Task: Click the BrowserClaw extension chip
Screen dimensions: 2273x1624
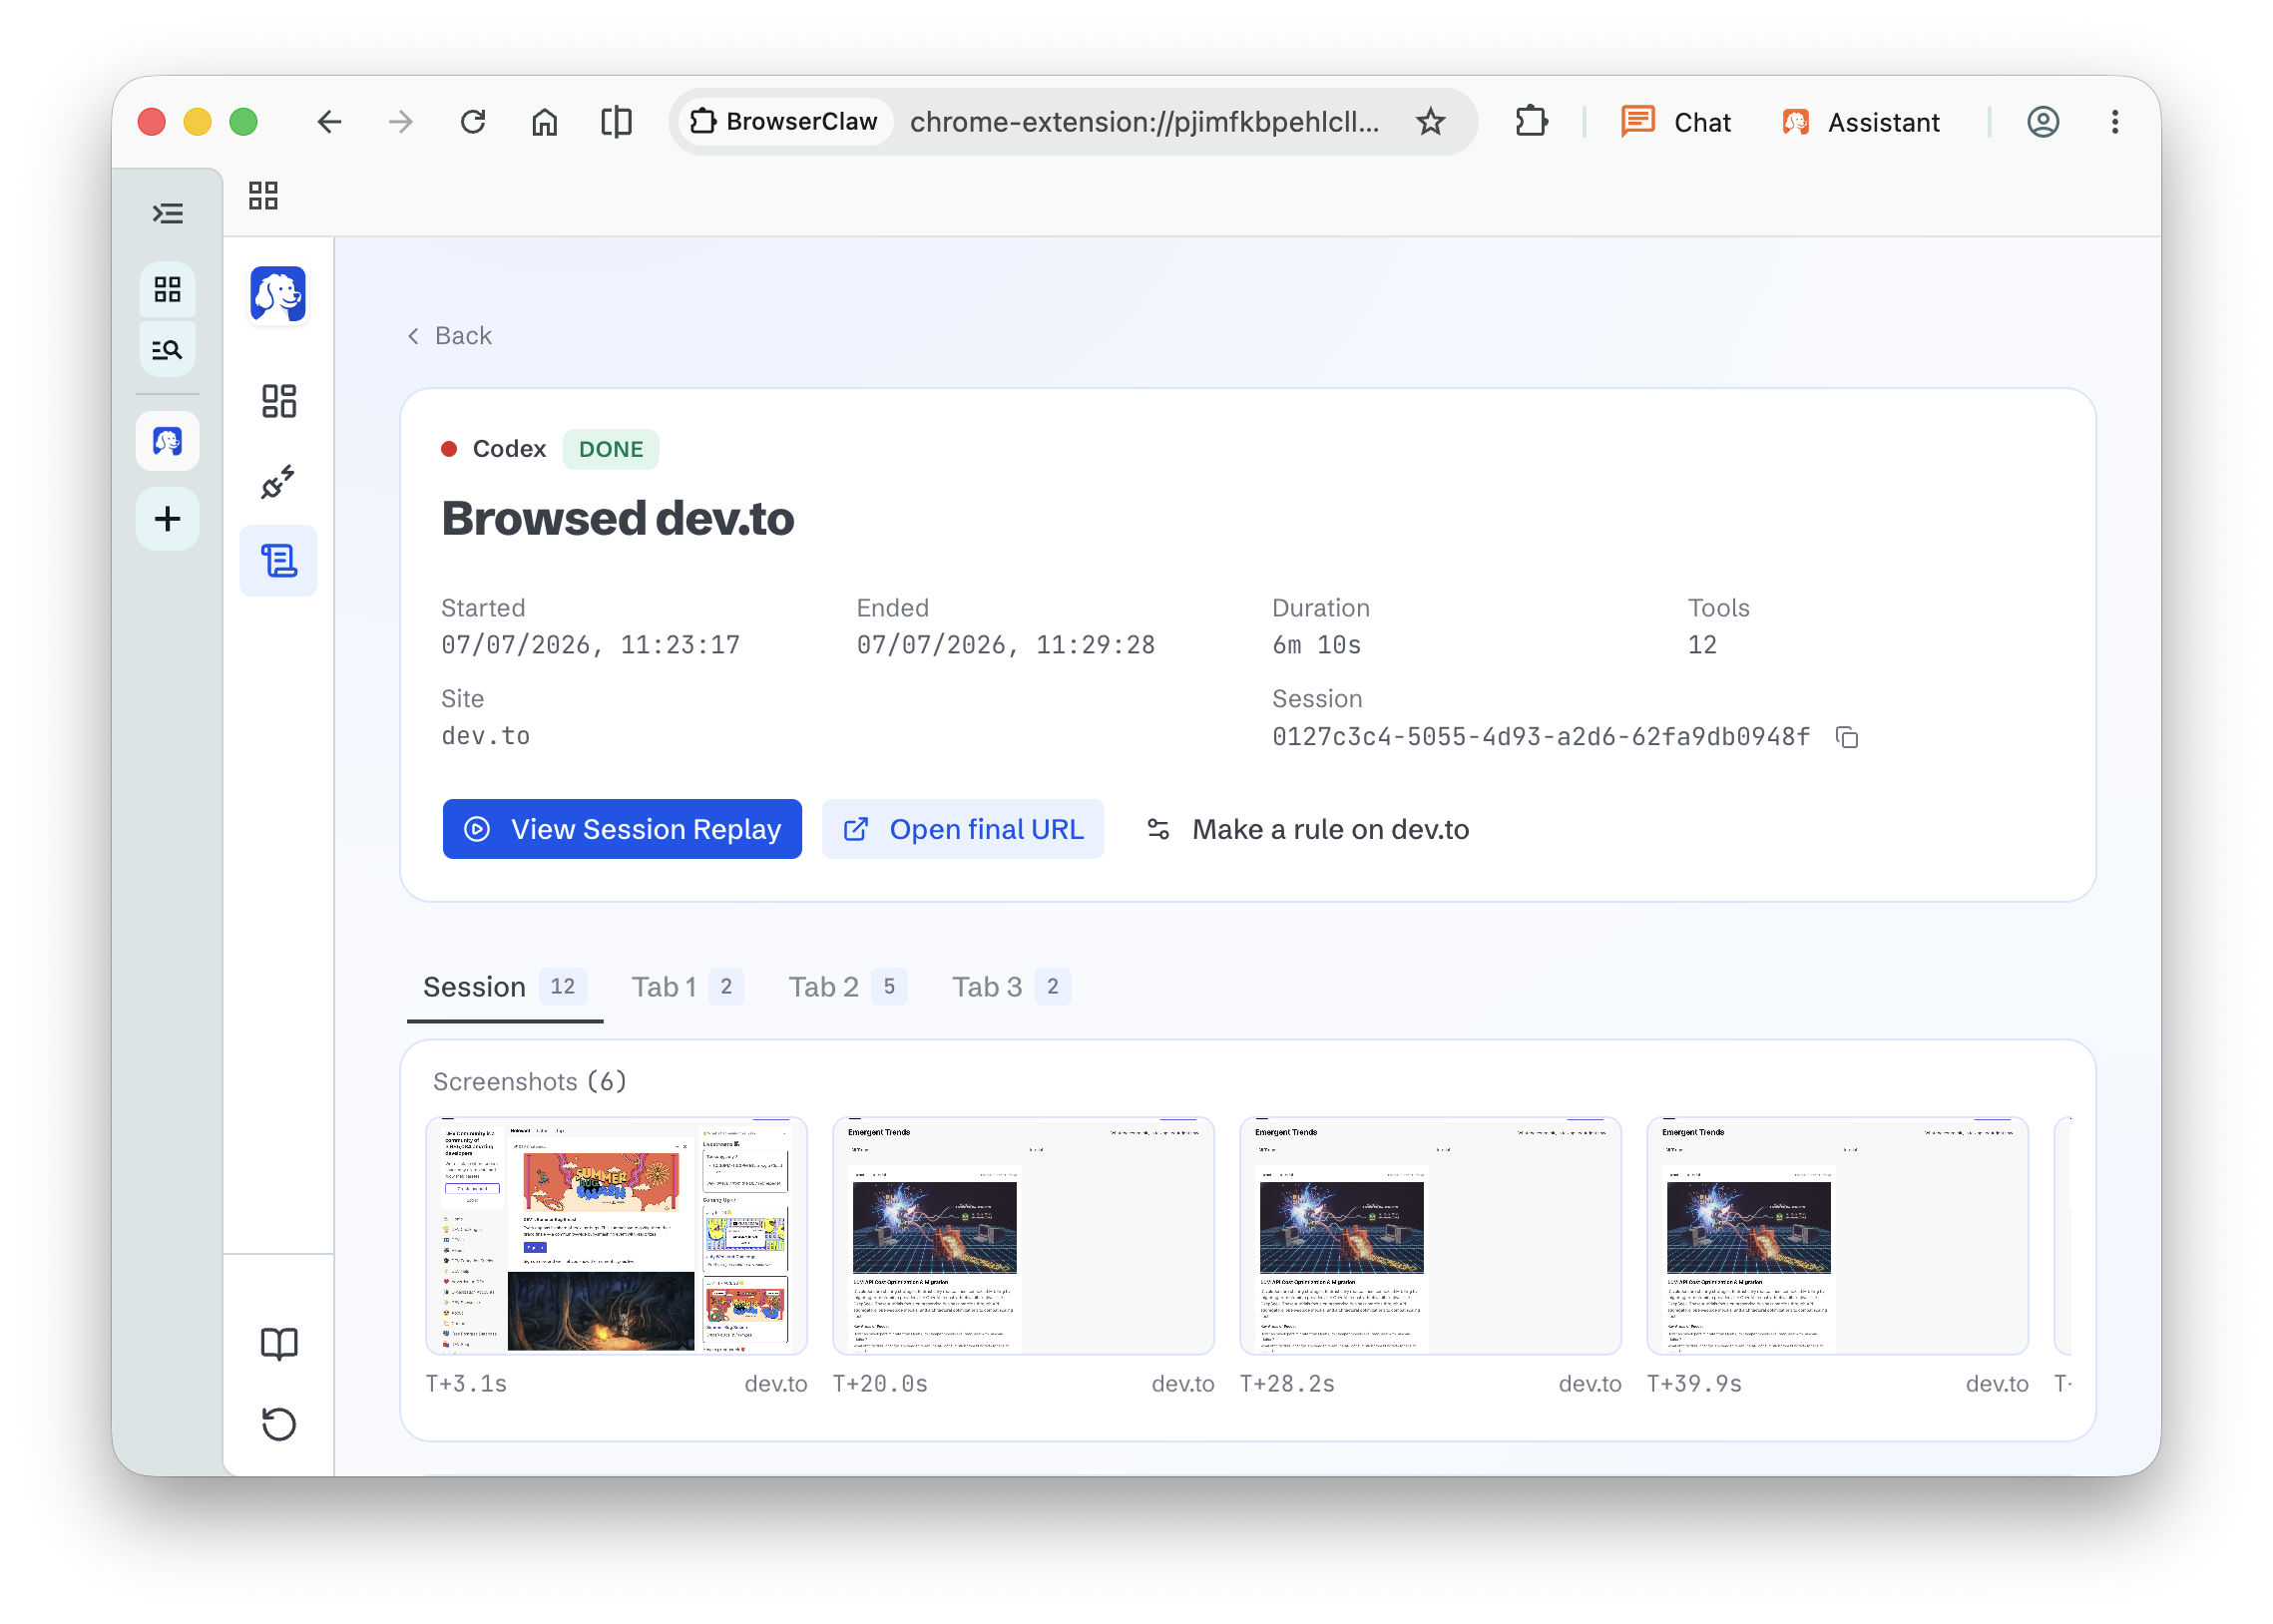Action: 786,122
